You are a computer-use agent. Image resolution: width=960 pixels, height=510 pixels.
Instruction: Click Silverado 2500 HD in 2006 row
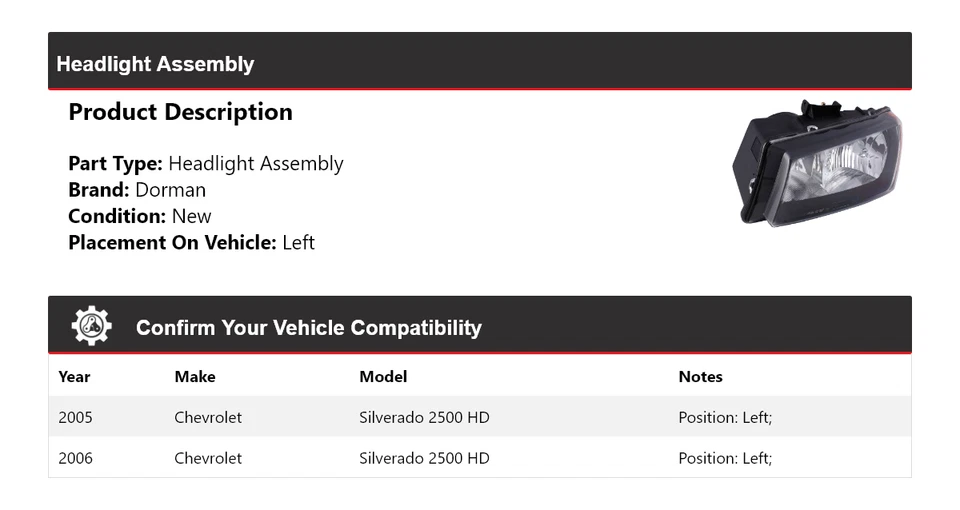click(424, 458)
